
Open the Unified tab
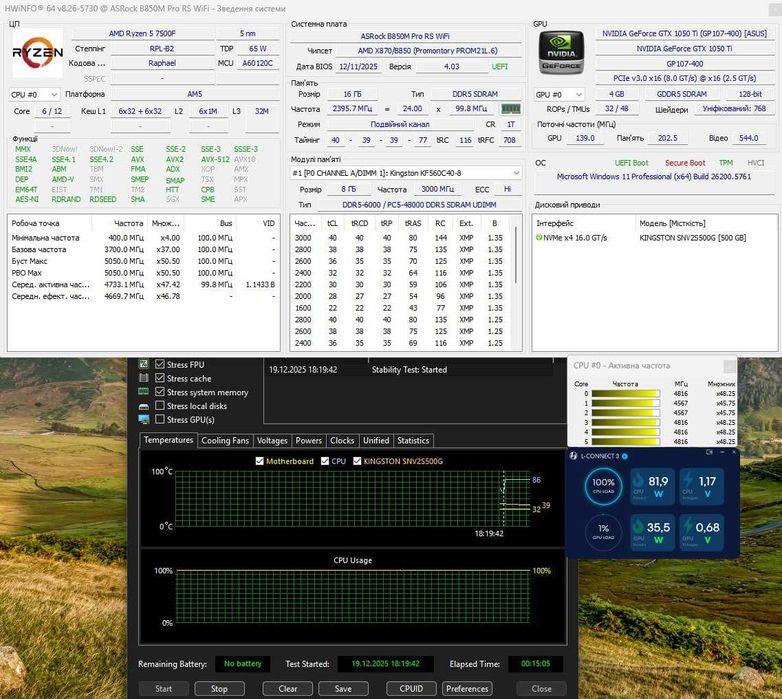[x=376, y=441]
